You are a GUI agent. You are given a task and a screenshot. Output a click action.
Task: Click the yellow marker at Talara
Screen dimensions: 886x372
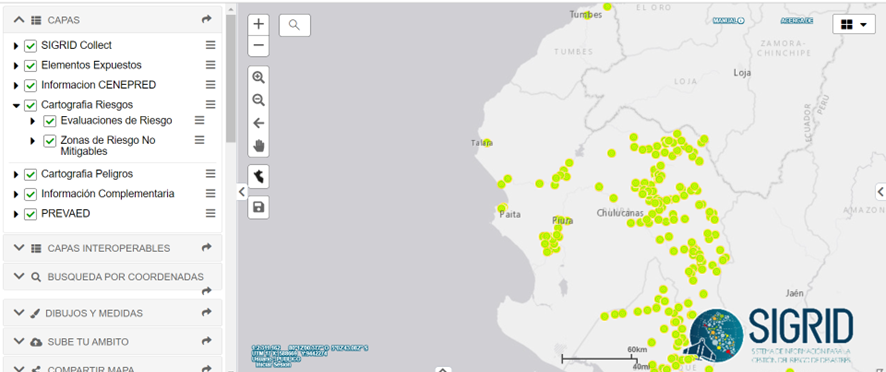click(x=487, y=143)
